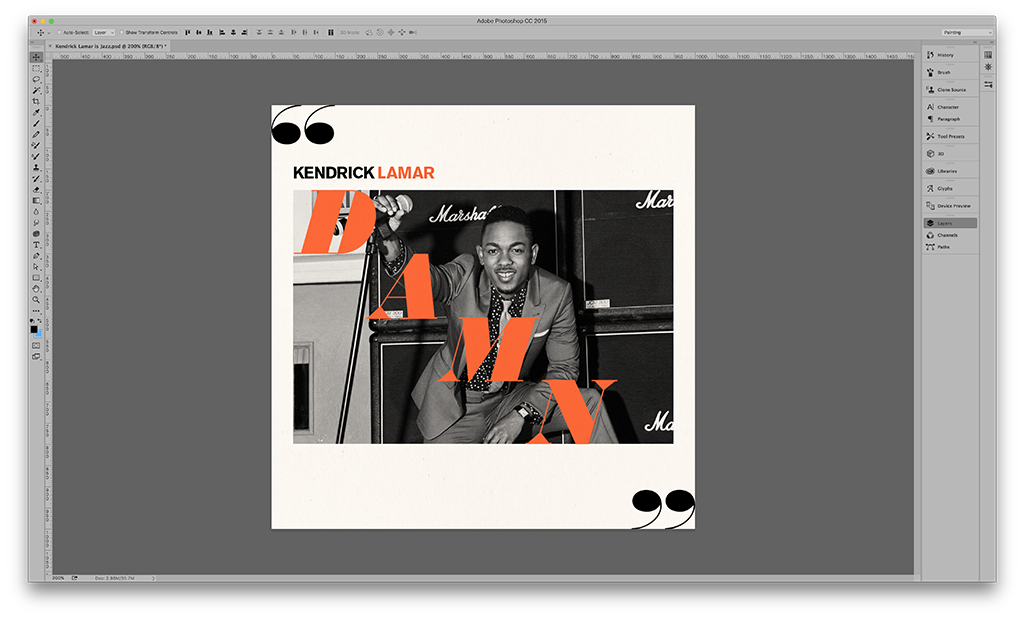Viewport: 1024px width, 620px height.
Task: Close the Kendrick Lamar is Jazz.psd document tab
Action: coord(50,46)
